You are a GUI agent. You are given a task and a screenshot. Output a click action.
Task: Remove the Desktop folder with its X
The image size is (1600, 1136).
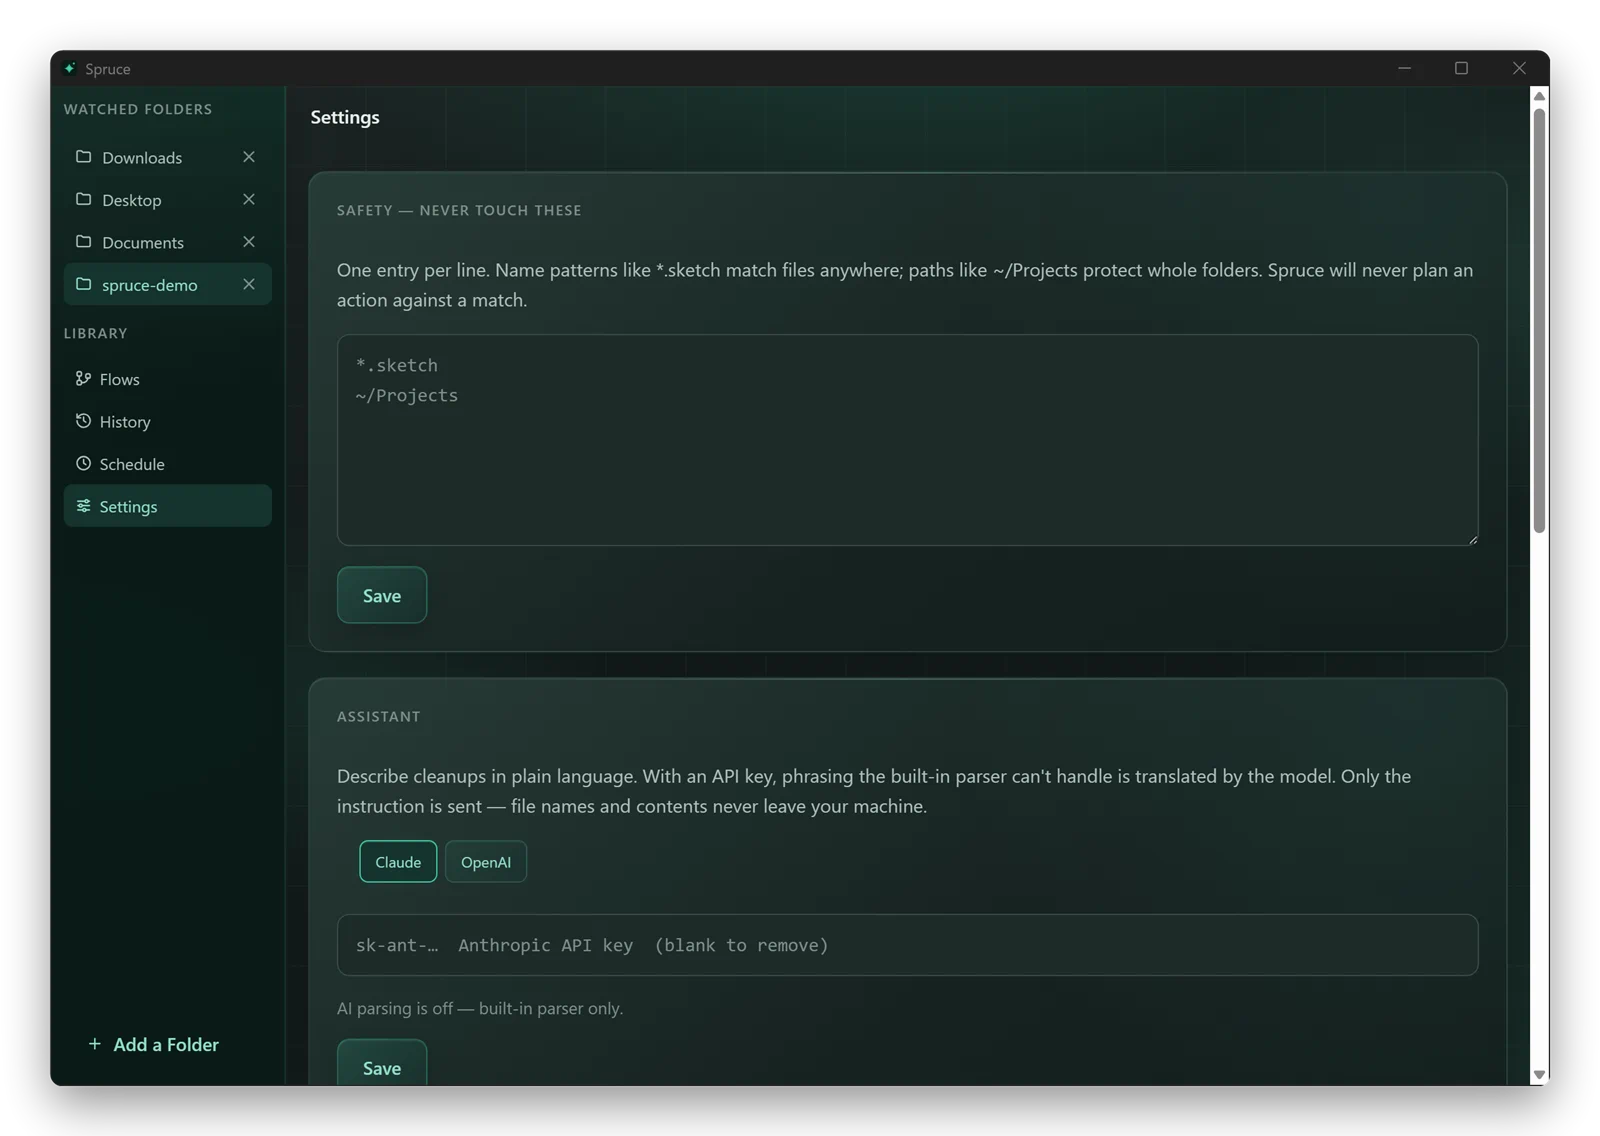click(x=249, y=199)
